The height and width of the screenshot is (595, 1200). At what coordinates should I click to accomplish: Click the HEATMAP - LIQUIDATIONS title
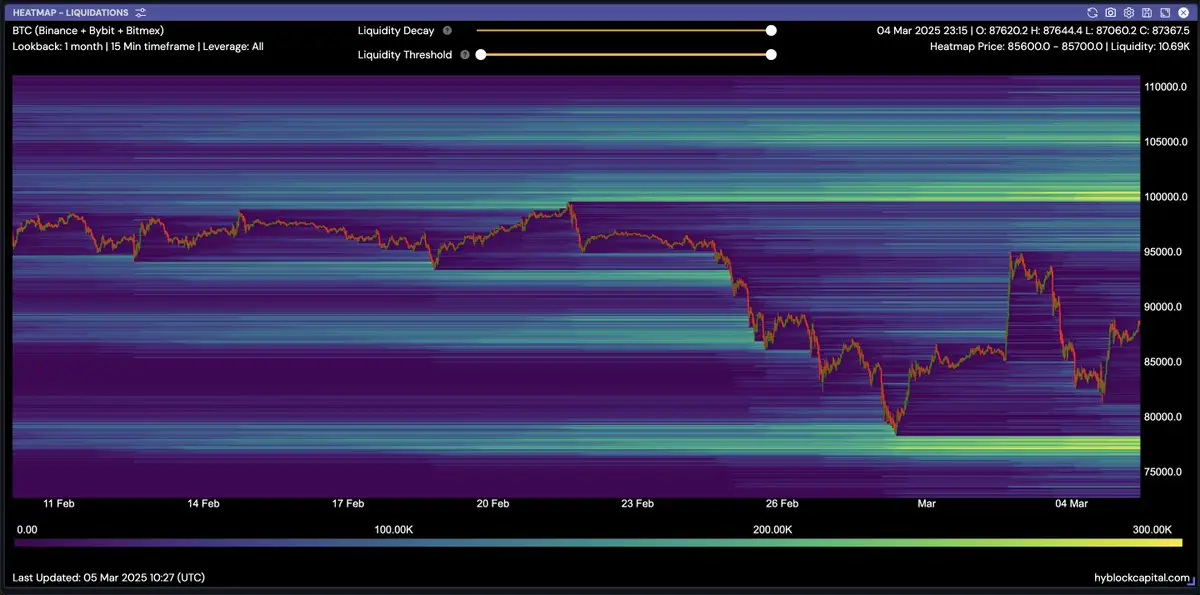pos(71,12)
